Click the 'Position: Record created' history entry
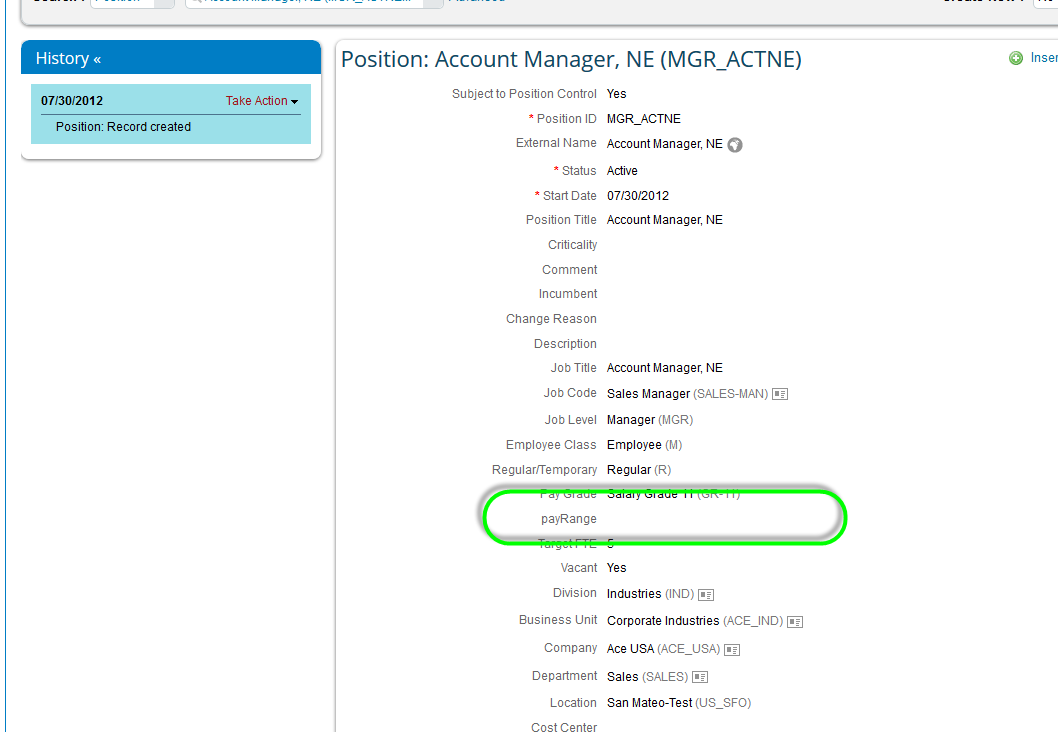The image size is (1058, 732). pyautogui.click(x=123, y=127)
